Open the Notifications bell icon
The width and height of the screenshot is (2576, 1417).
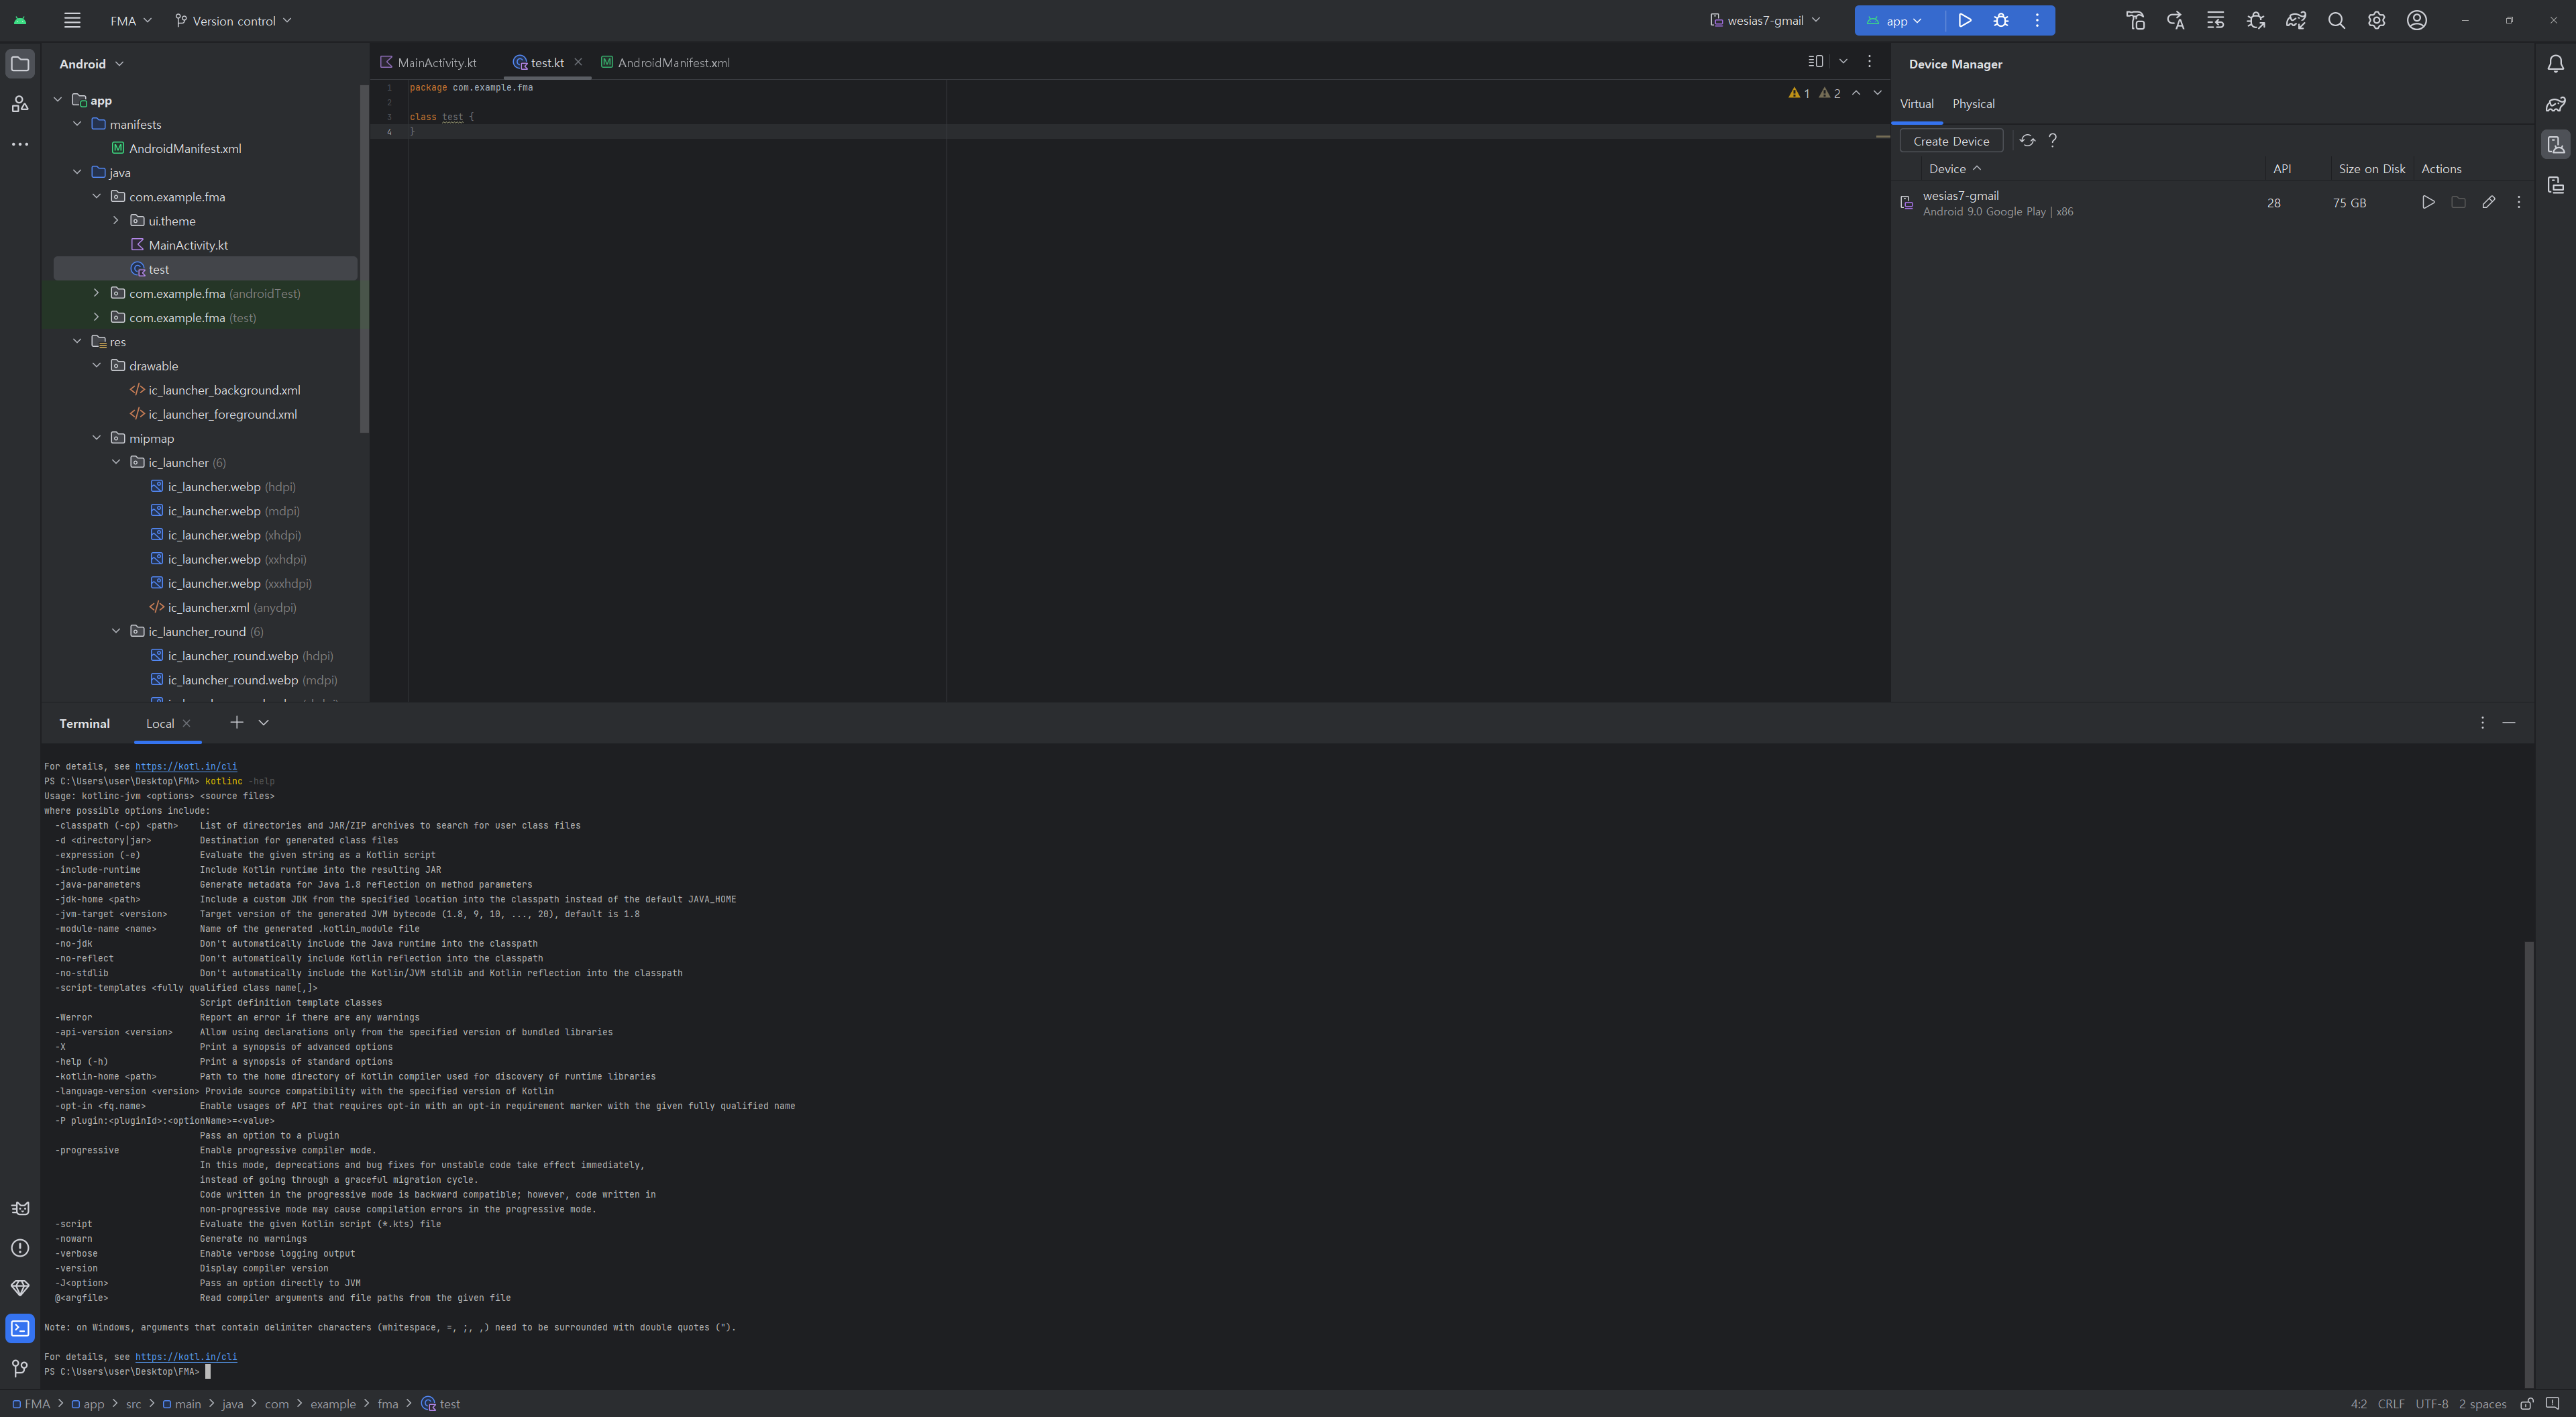click(x=2555, y=64)
